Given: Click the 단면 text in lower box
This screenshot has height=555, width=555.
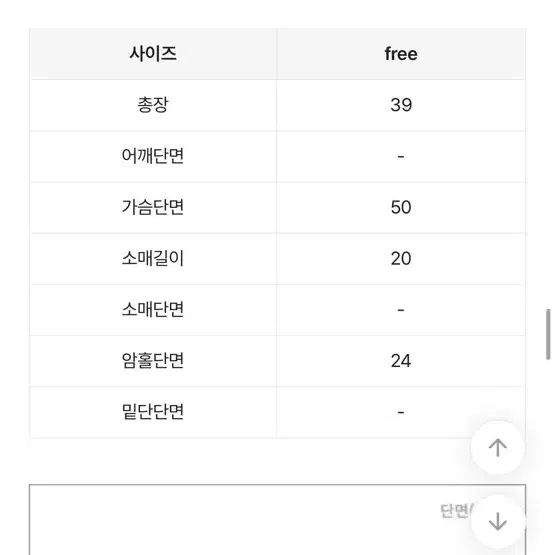Looking at the screenshot, I should (455, 511).
